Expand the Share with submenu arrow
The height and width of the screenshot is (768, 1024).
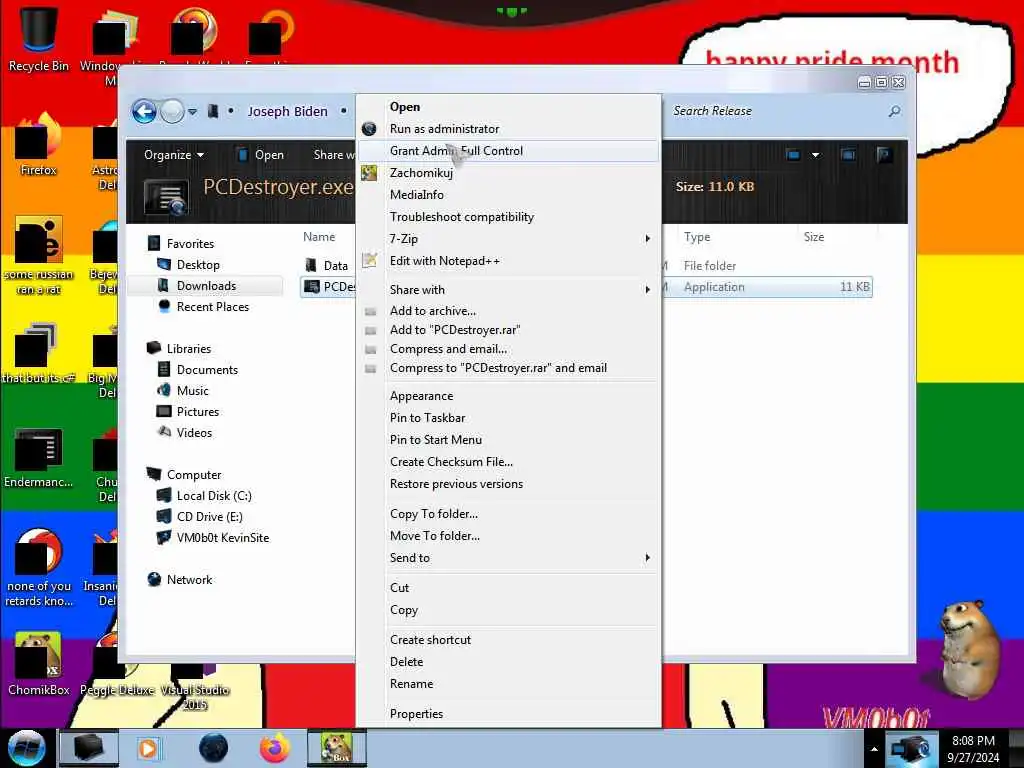click(x=647, y=289)
